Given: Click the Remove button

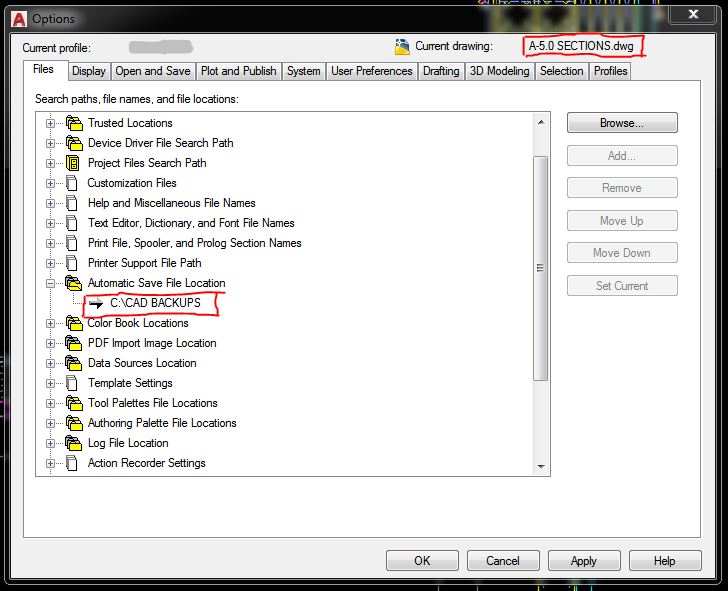Looking at the screenshot, I should (622, 188).
